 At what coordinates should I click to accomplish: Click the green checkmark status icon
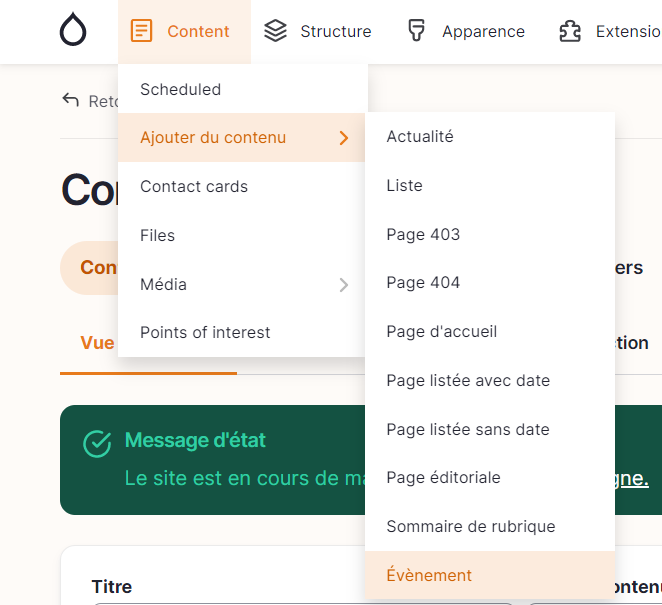click(x=96, y=443)
